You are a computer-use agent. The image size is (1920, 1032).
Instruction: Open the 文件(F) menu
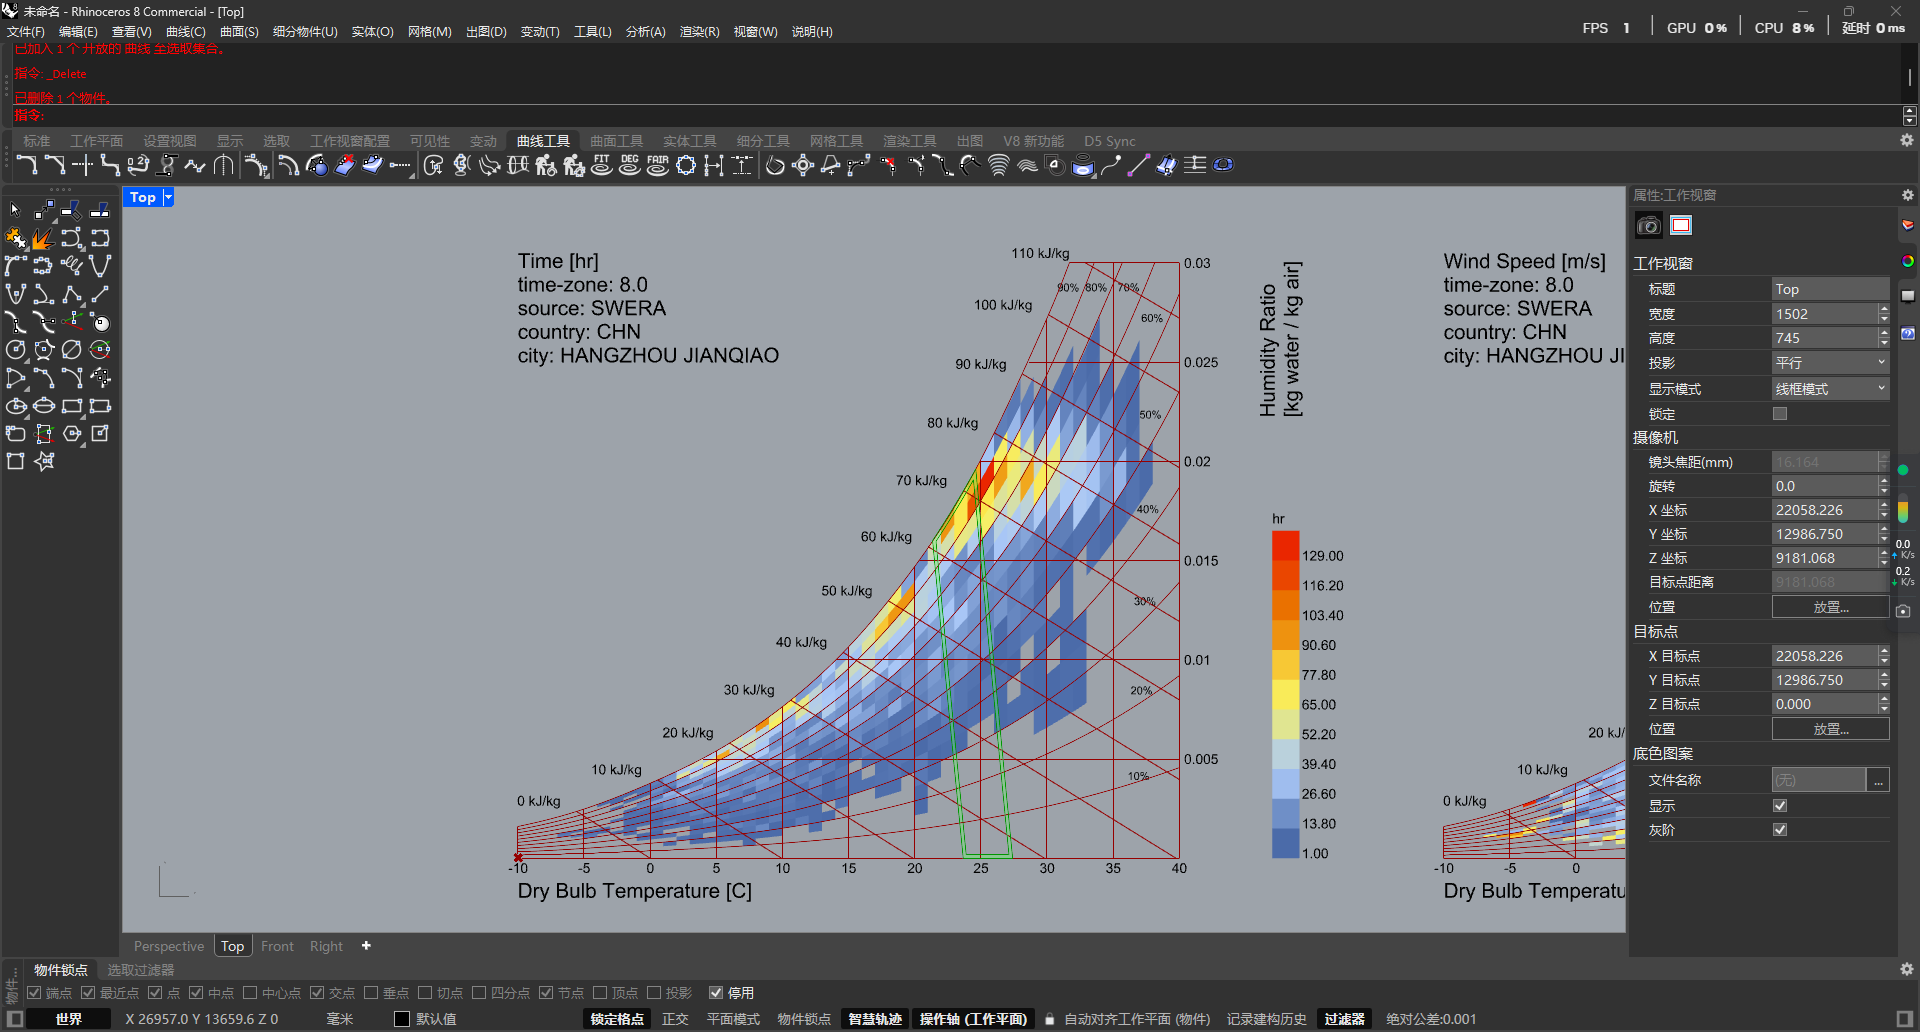tap(26, 32)
